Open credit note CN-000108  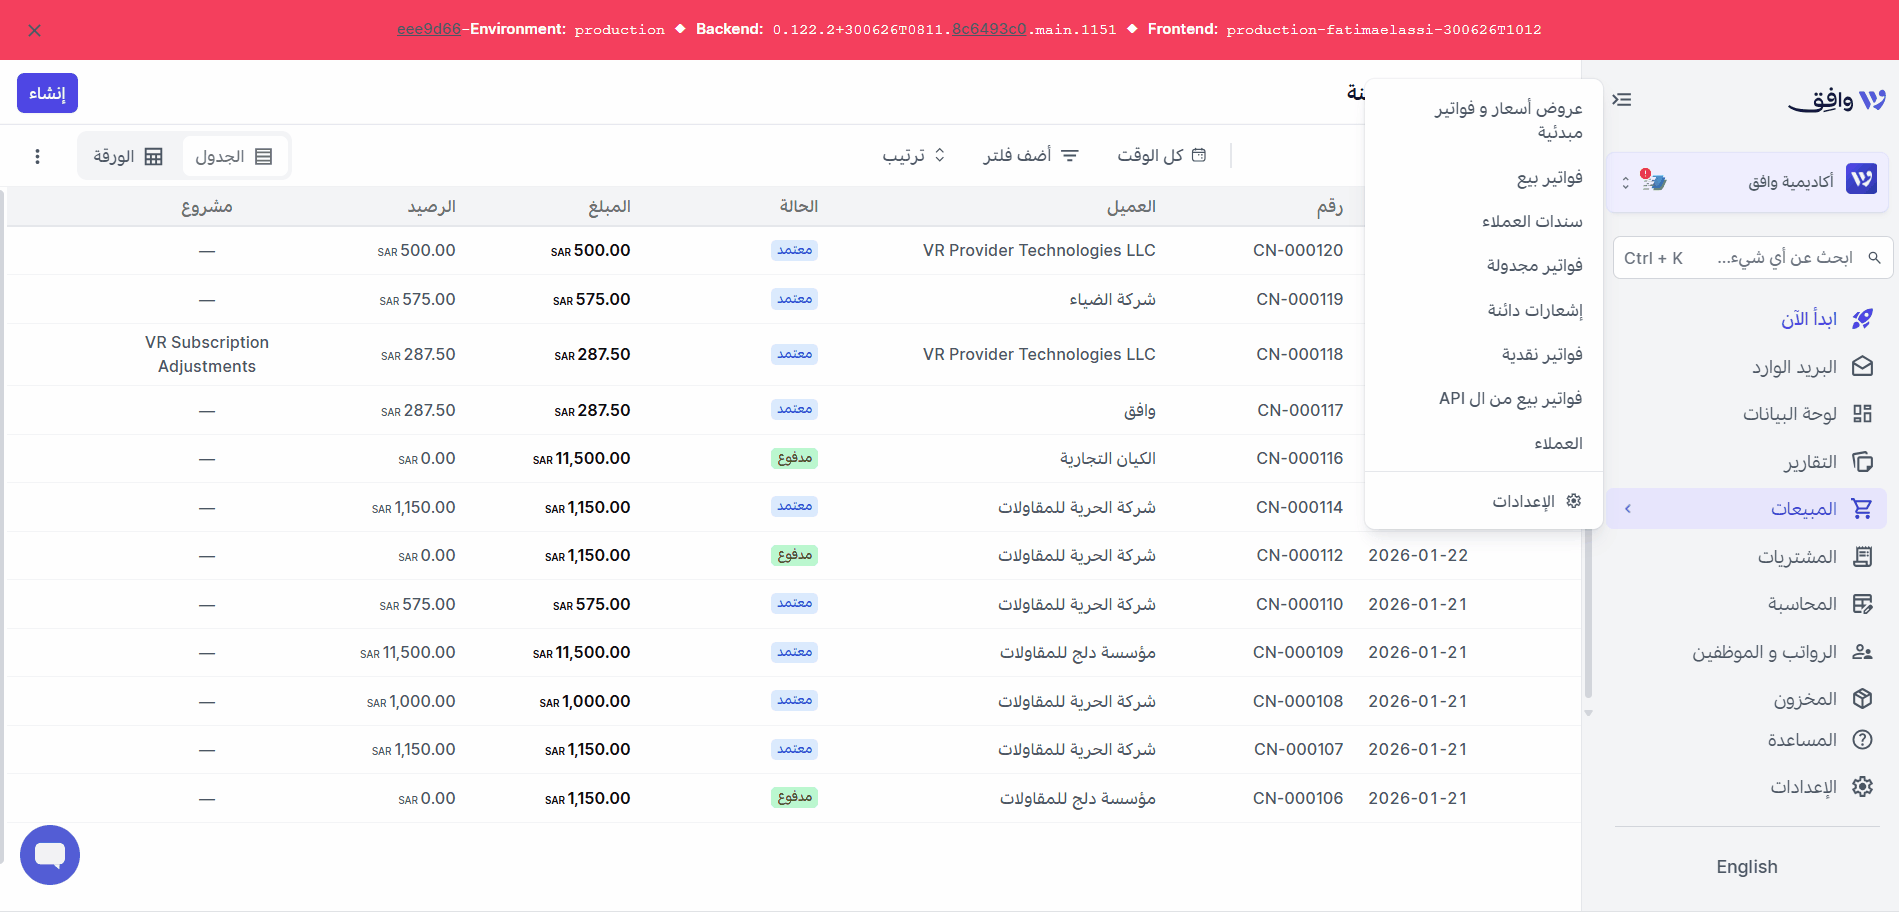pos(1298,701)
